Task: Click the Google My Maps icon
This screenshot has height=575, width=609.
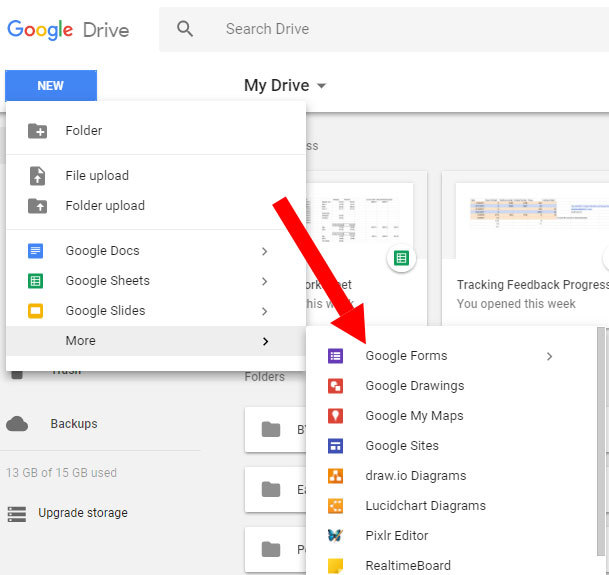Action: [x=335, y=416]
